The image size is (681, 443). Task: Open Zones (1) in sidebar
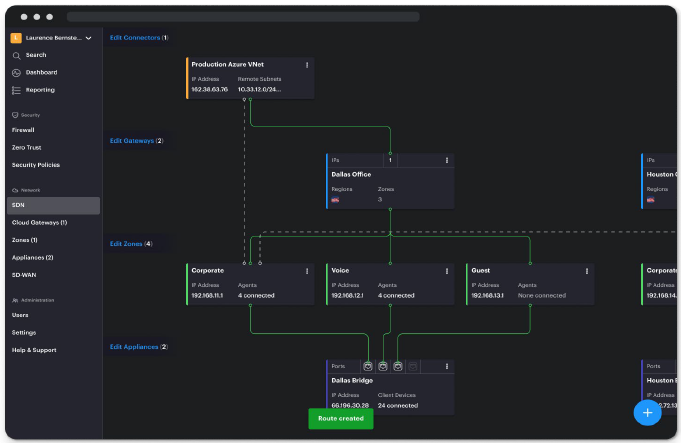tap(25, 240)
